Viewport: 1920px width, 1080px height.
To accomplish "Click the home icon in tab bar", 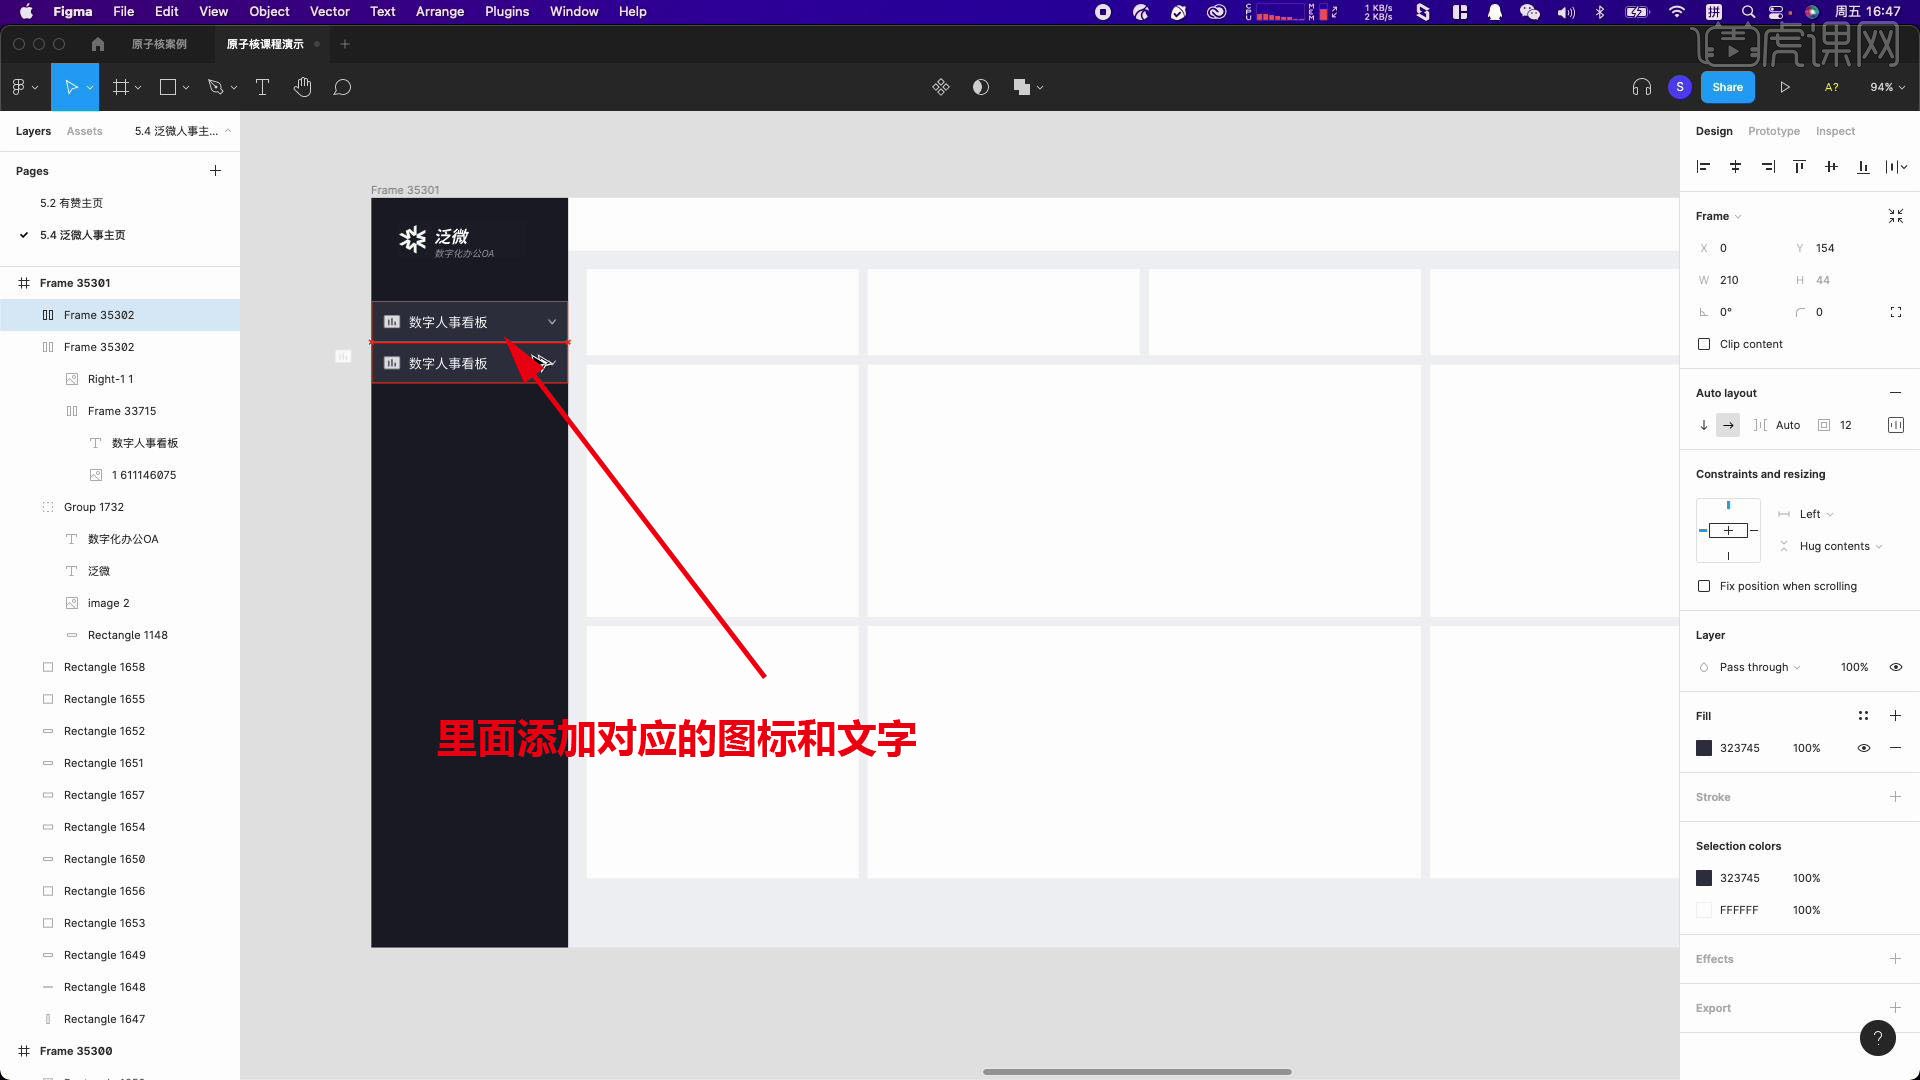I will coord(97,44).
